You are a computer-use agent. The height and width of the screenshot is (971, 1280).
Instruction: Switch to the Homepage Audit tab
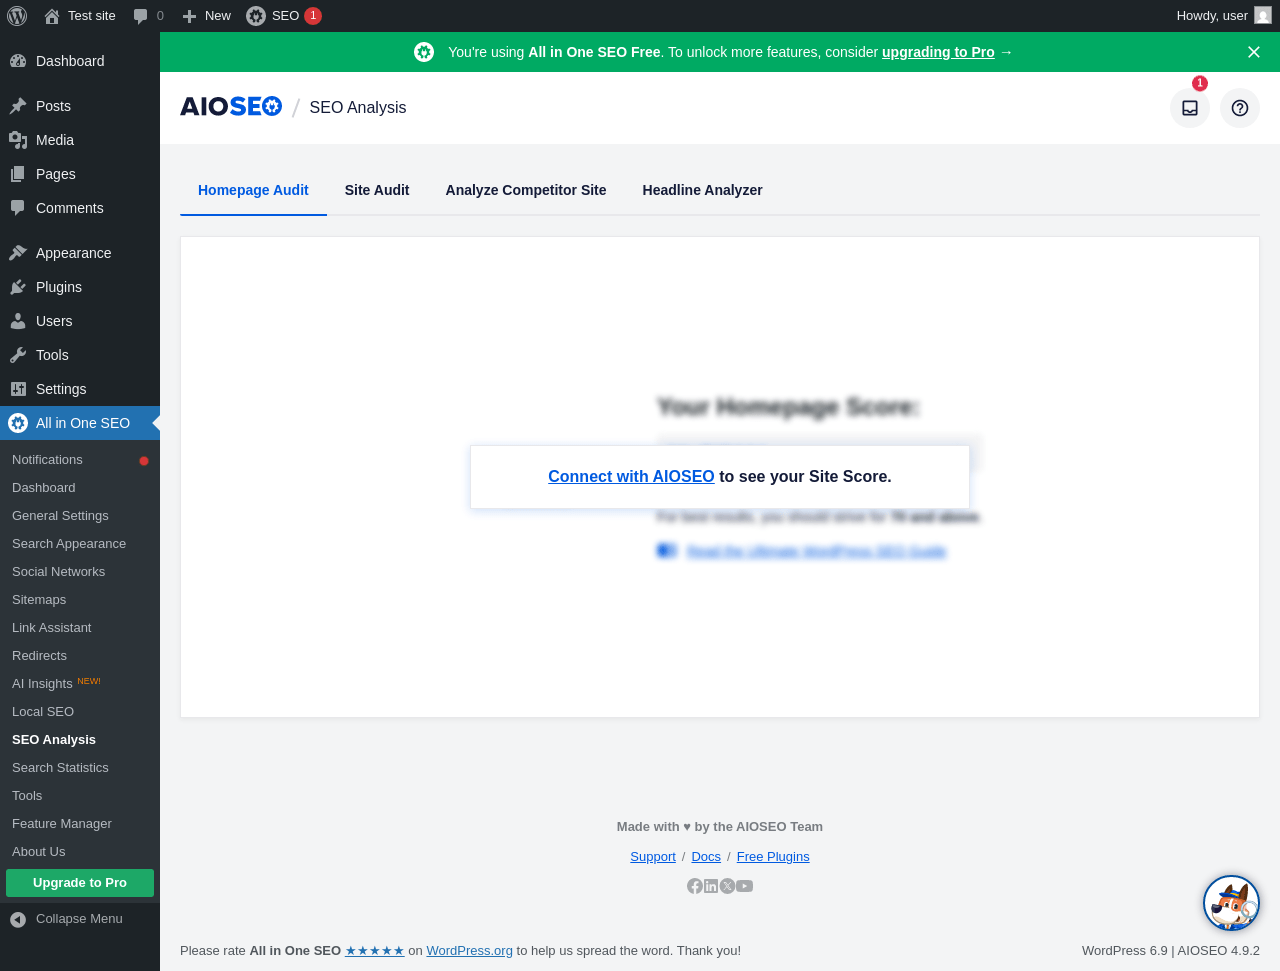click(253, 190)
